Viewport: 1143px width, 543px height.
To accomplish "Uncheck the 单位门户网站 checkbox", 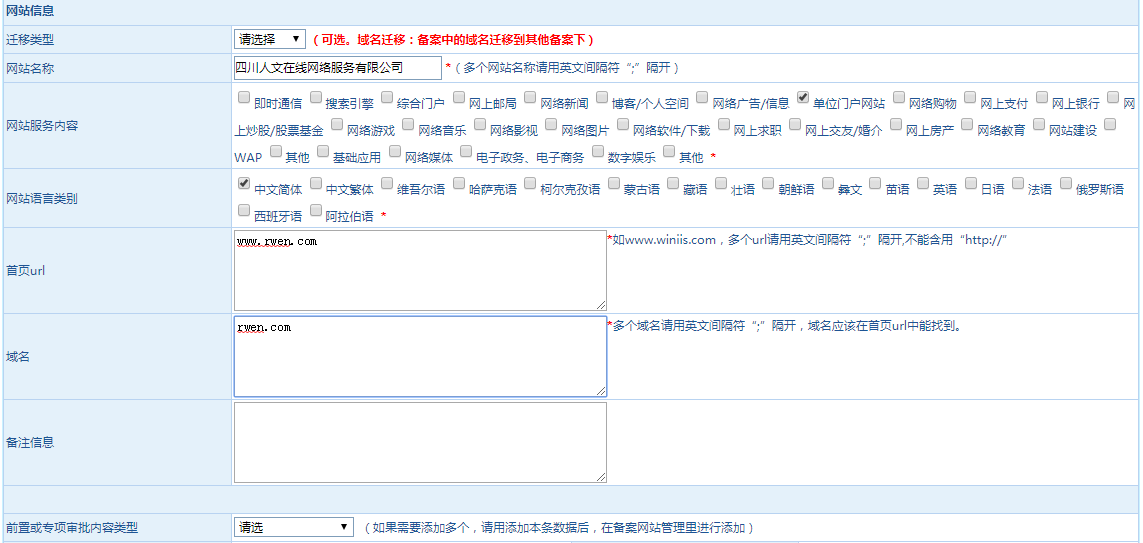I will click(803, 98).
